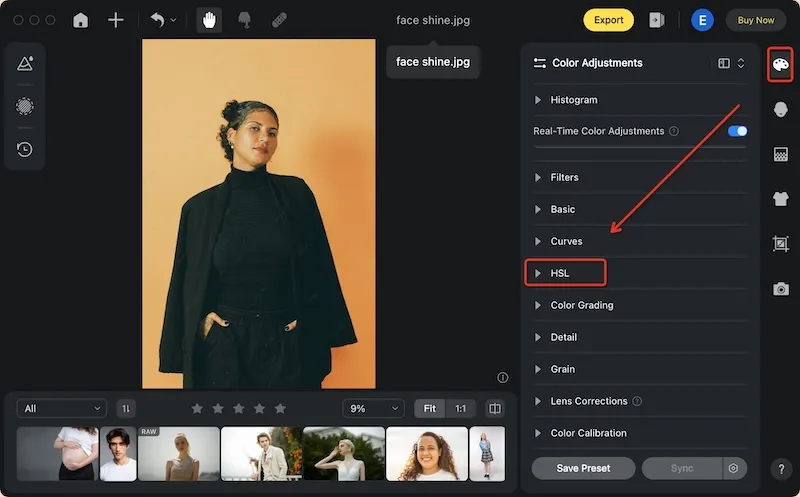The height and width of the screenshot is (497, 800).
Task: Click the Color Adjustments sliders icon
Action: click(x=539, y=63)
